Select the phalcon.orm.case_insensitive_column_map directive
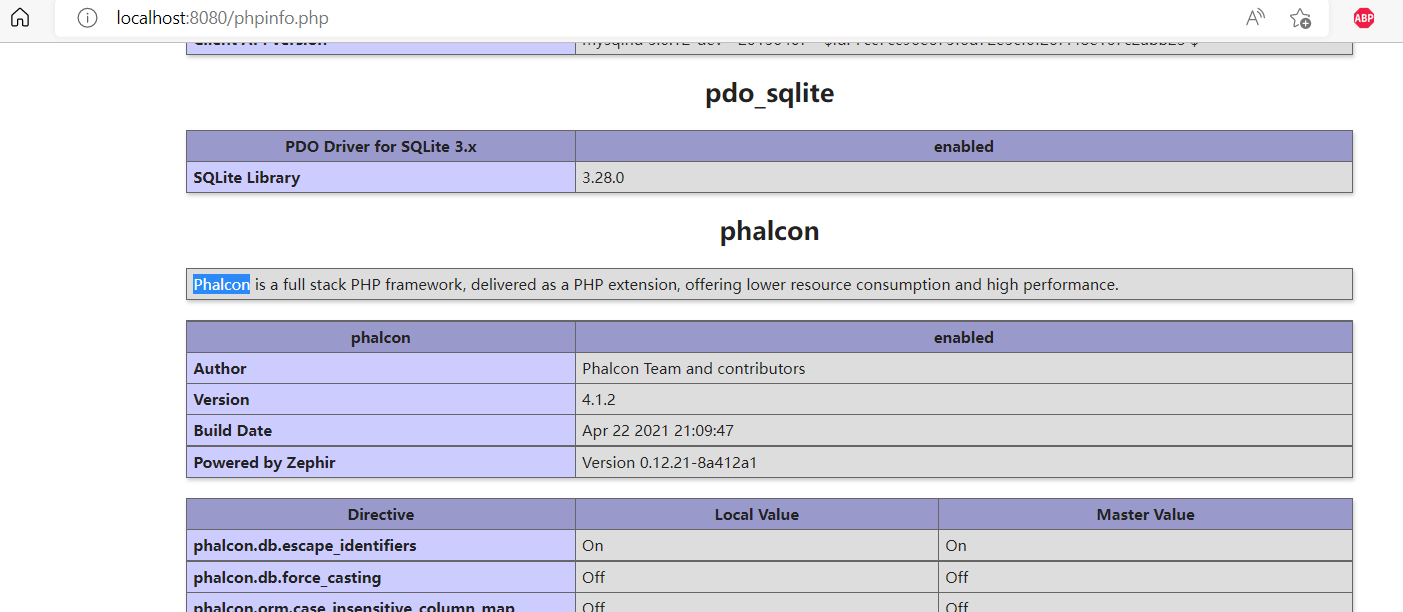Screen dimensions: 1403x612 (381, 604)
